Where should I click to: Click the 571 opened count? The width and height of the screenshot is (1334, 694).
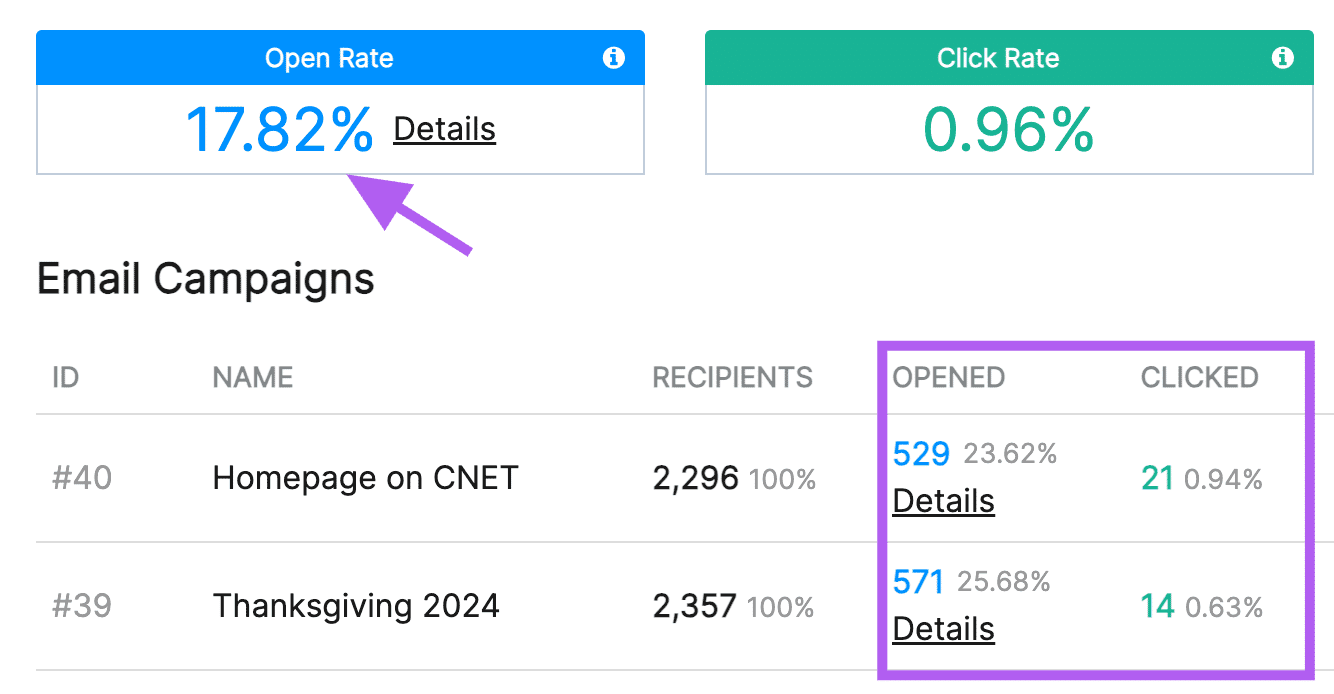point(918,581)
